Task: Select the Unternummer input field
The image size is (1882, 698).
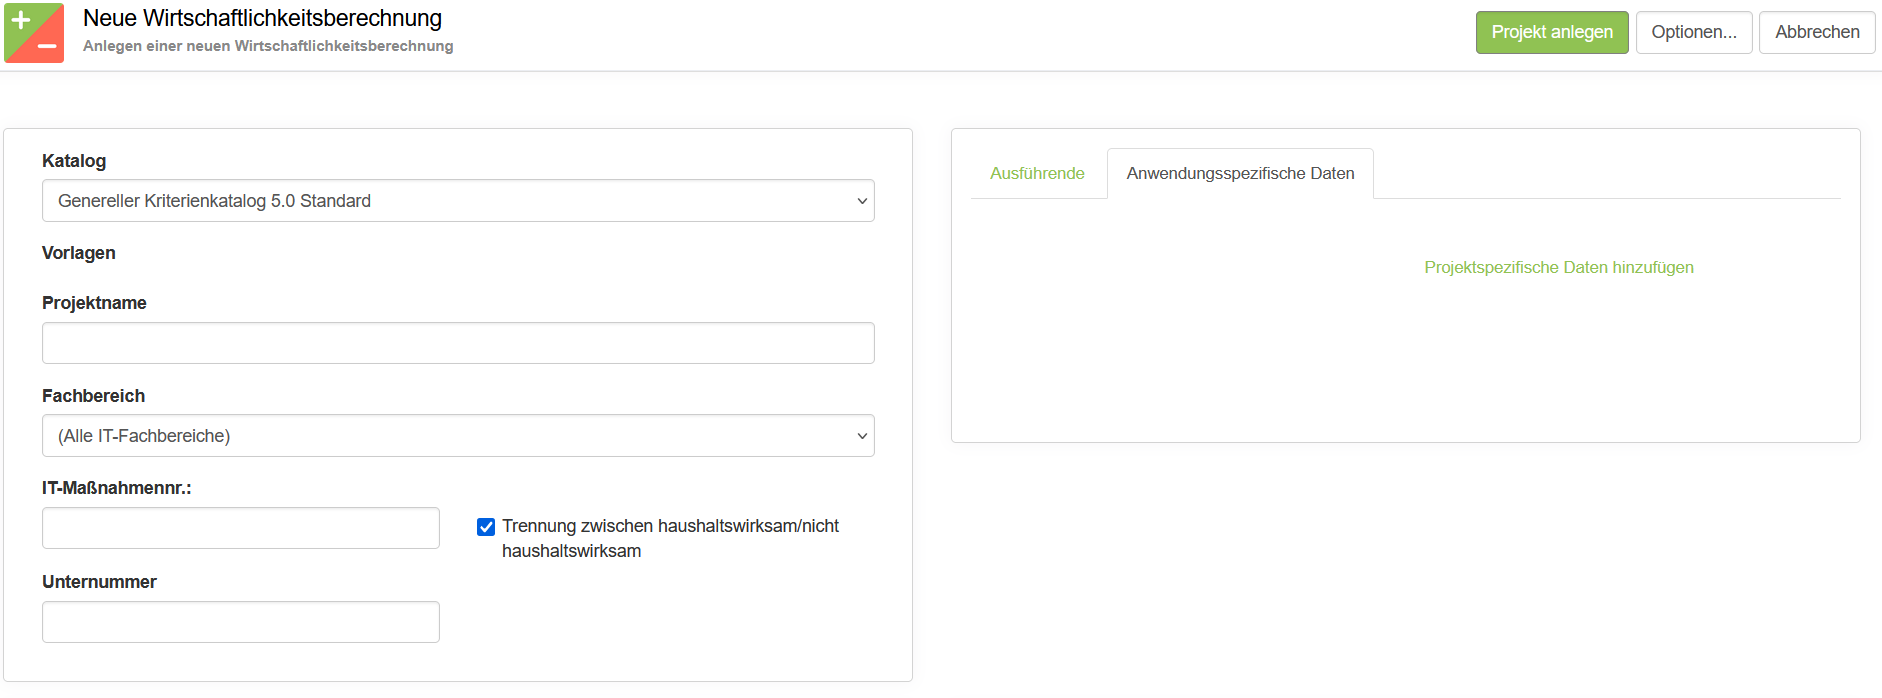Action: click(x=240, y=622)
